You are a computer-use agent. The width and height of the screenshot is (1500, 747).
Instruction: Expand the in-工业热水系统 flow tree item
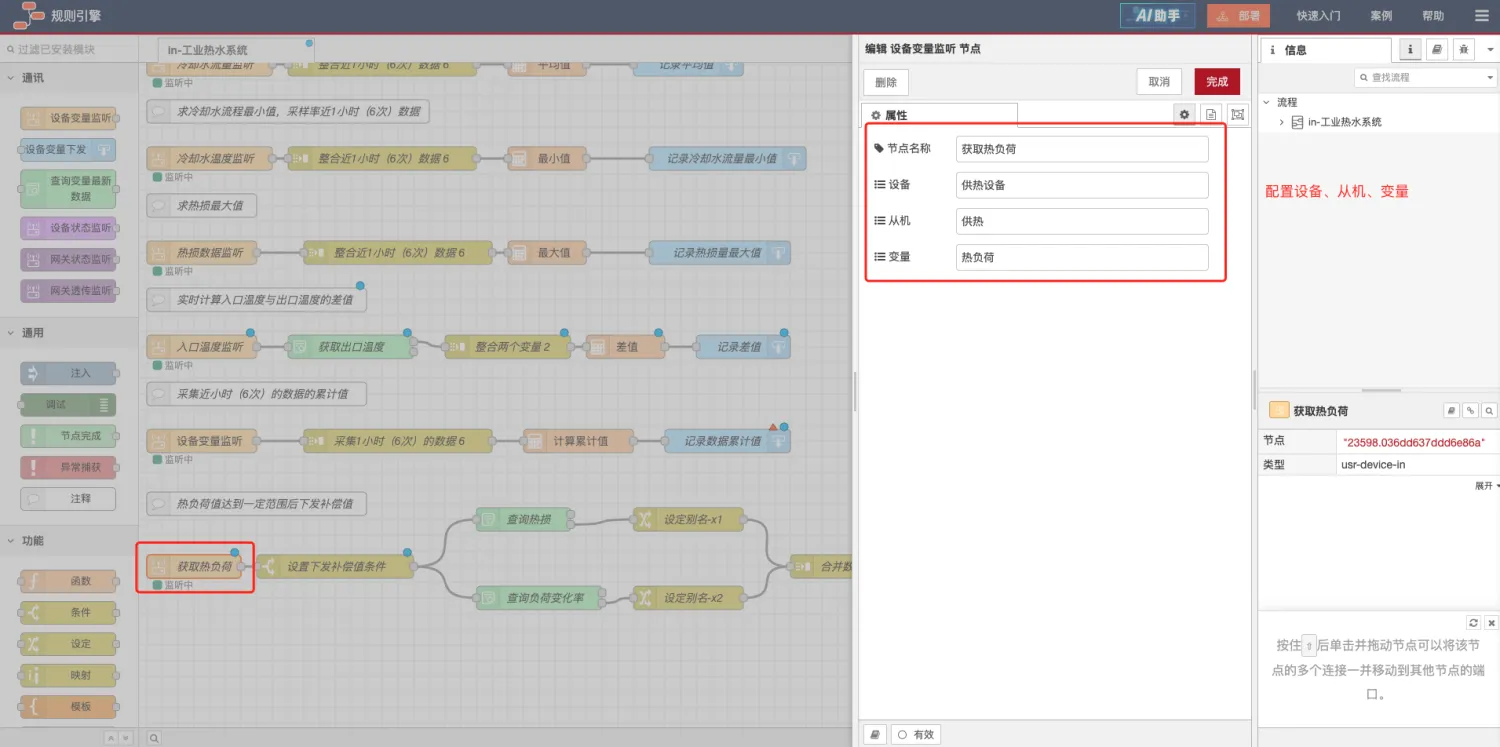point(1282,122)
